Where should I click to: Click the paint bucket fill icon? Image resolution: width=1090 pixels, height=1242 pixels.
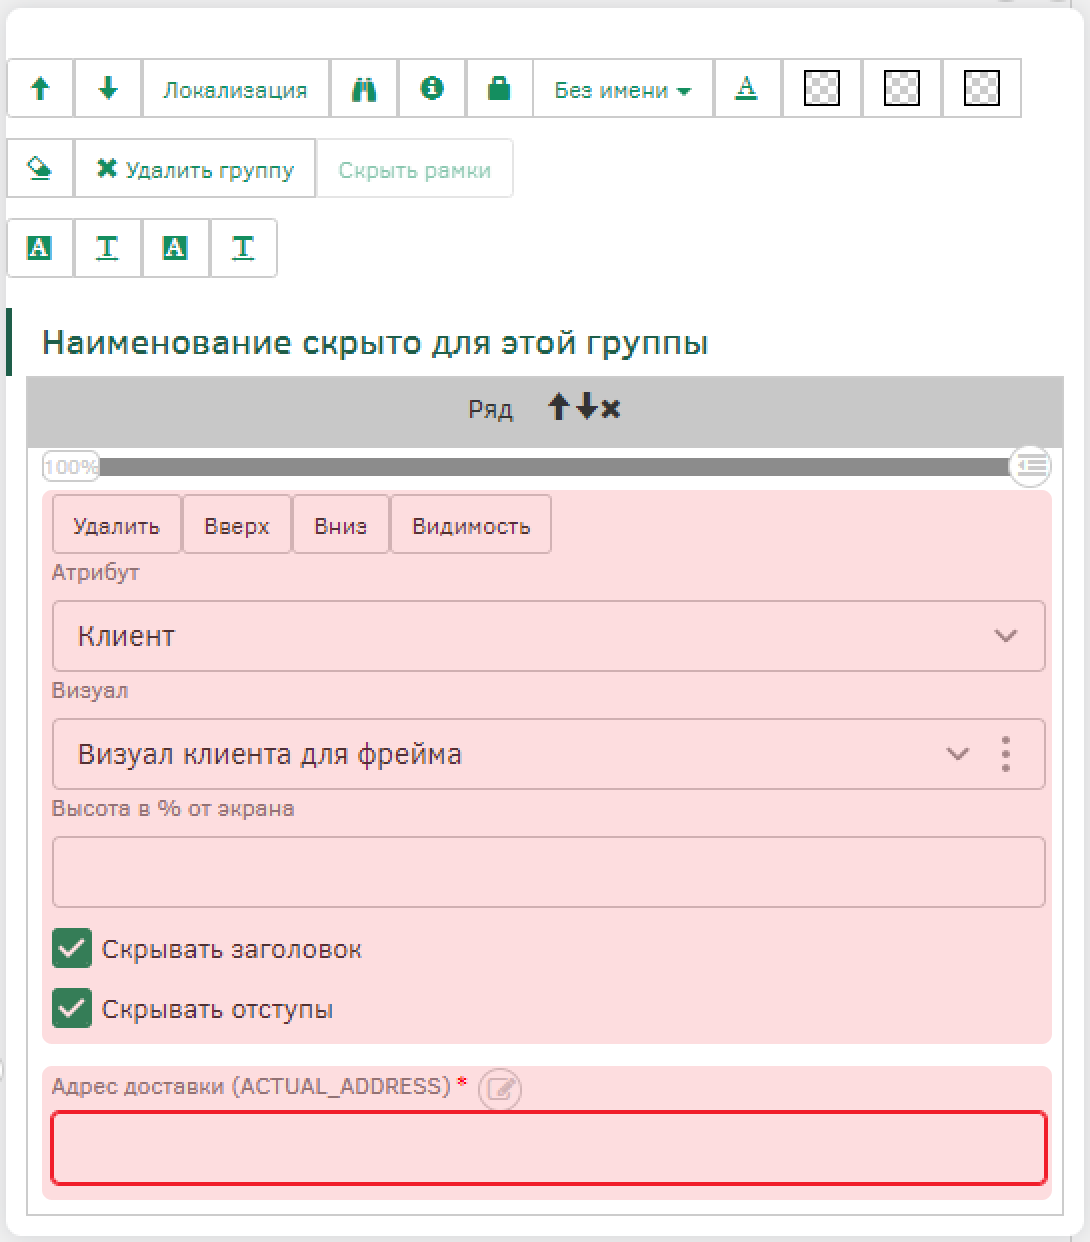click(40, 169)
